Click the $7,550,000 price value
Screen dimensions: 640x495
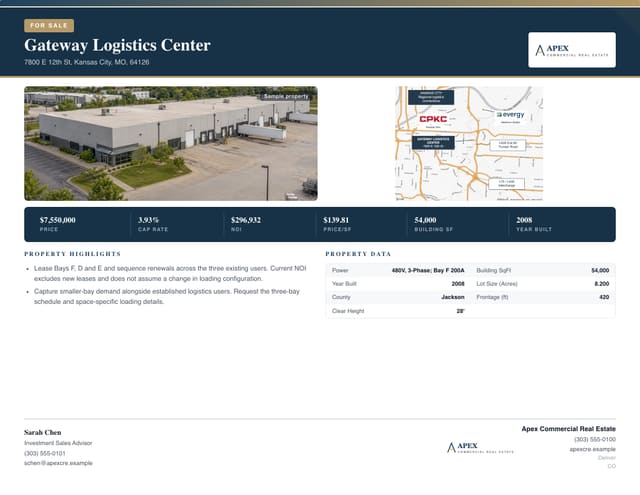click(58, 220)
